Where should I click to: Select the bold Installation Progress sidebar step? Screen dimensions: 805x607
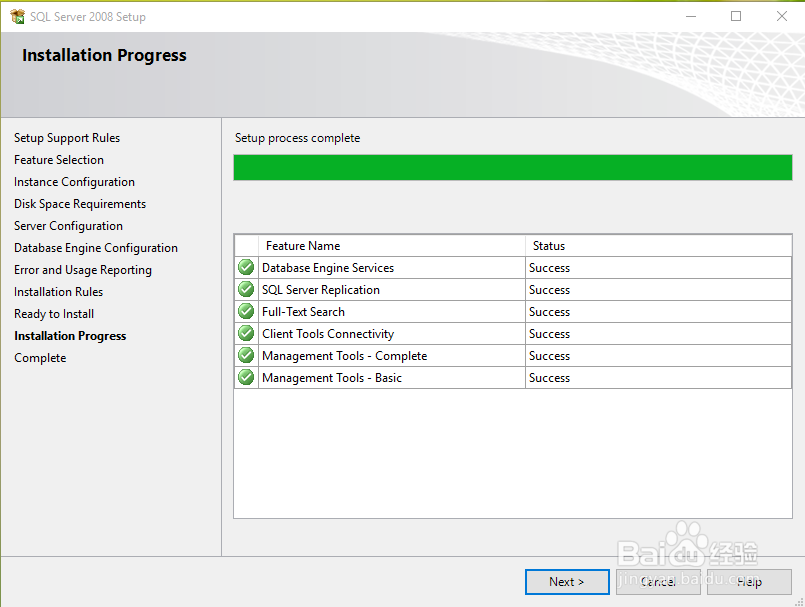[70, 336]
